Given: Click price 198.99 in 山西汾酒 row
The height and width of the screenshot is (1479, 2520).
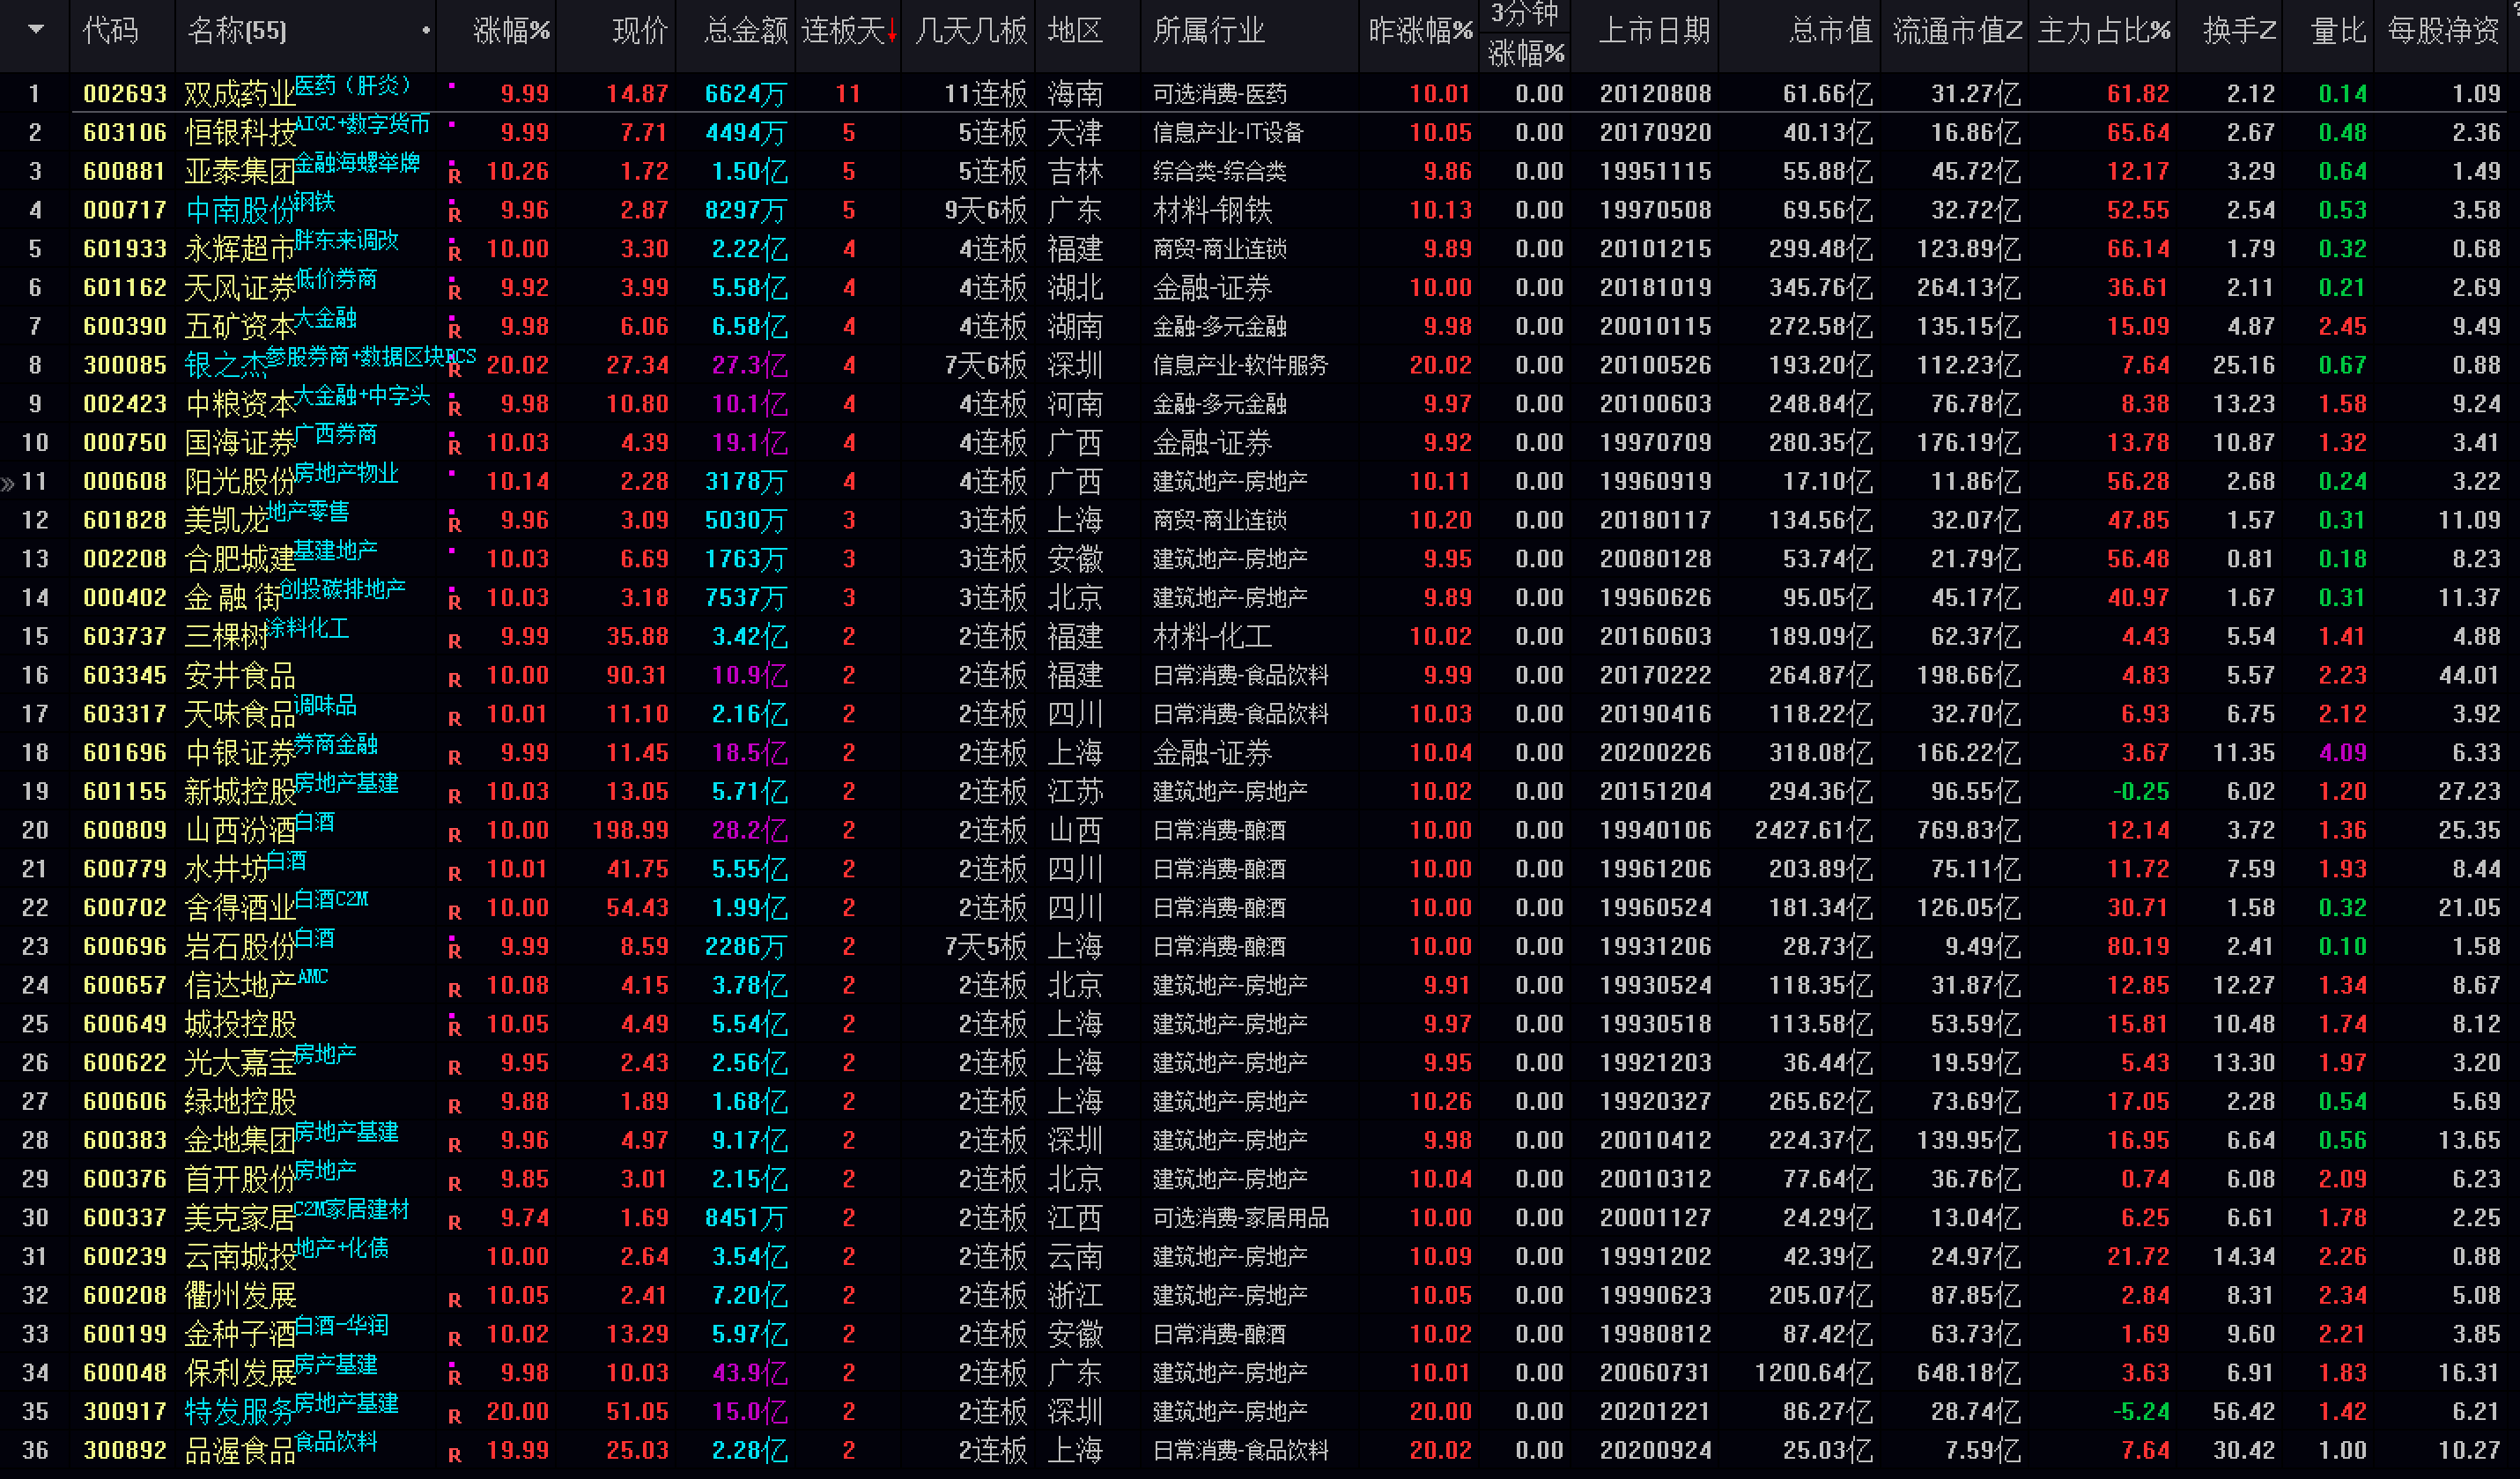Looking at the screenshot, I should (630, 831).
